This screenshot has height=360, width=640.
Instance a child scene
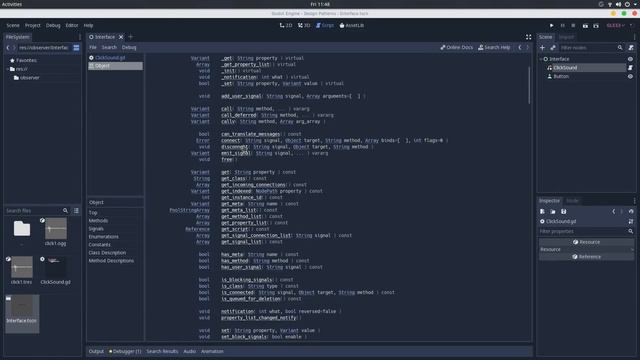pos(553,48)
